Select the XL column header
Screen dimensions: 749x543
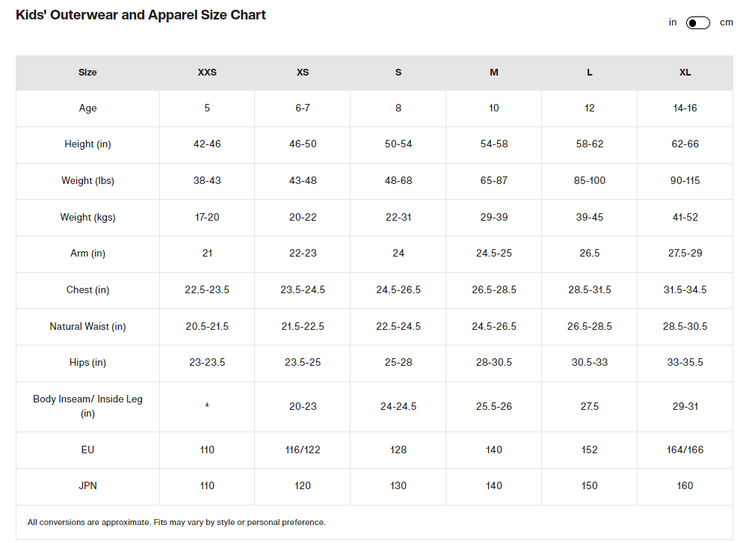685,72
